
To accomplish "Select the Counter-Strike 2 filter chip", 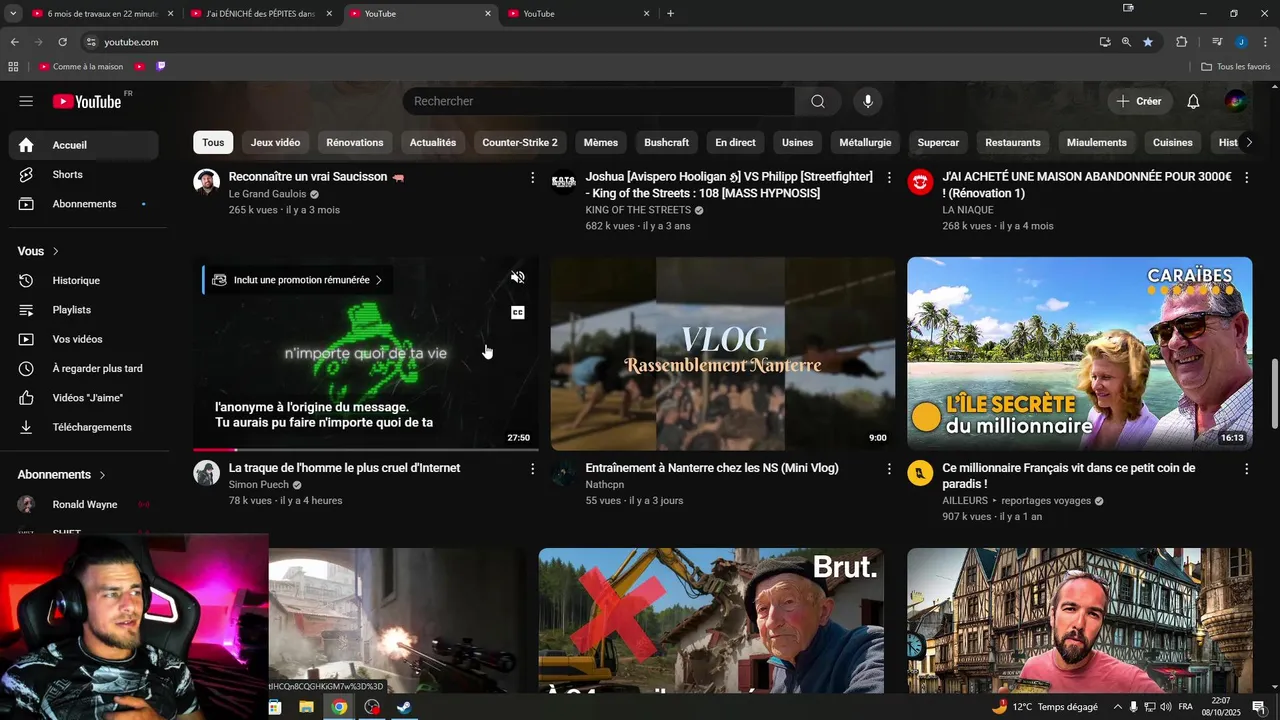I will [520, 142].
